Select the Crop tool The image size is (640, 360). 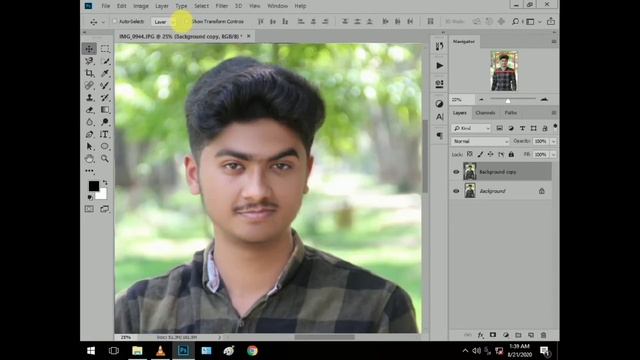coord(89,73)
